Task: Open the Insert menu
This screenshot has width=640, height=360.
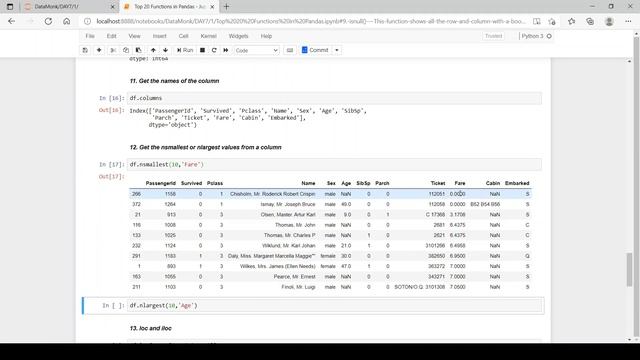Action: tap(159, 36)
